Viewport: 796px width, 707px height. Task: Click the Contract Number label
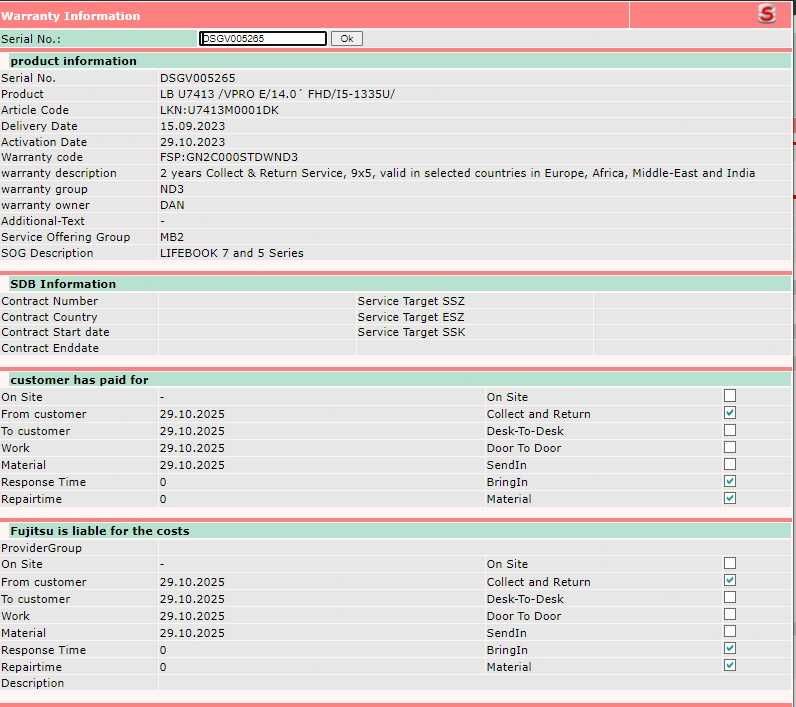click(x=49, y=301)
